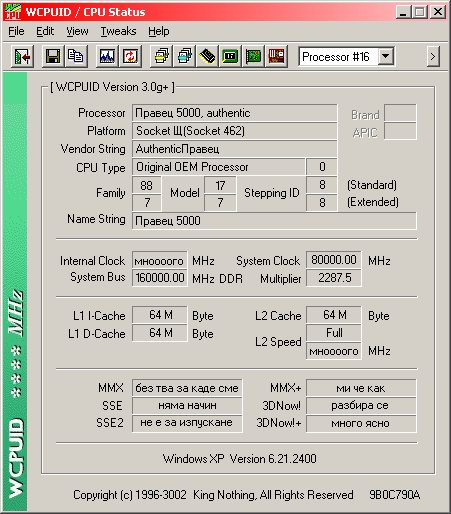Click the empty Brand field
The width and height of the screenshot is (451, 514).
400,113
